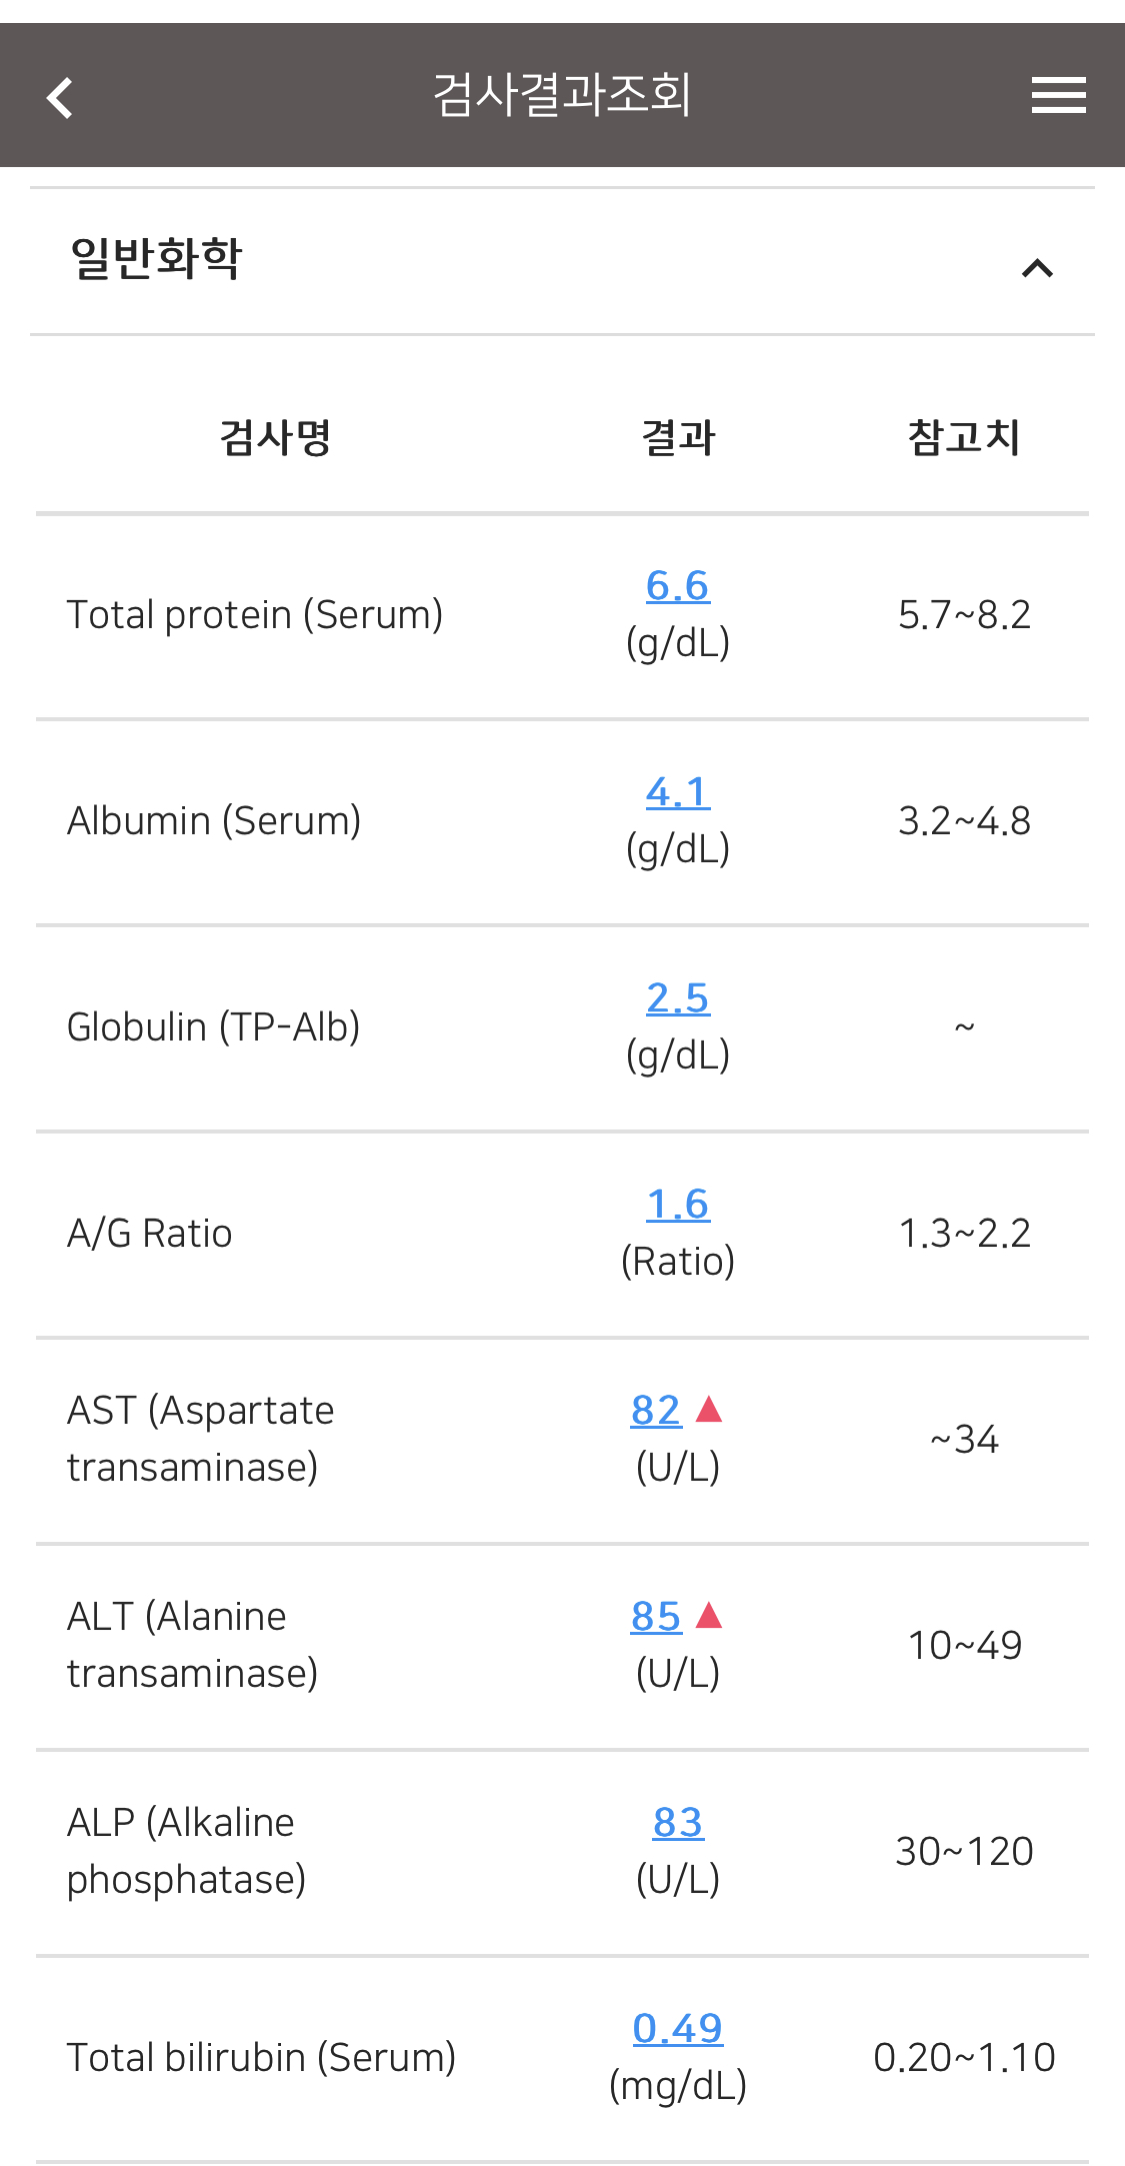
Task: Open the hamburger menu icon
Action: tap(1059, 95)
